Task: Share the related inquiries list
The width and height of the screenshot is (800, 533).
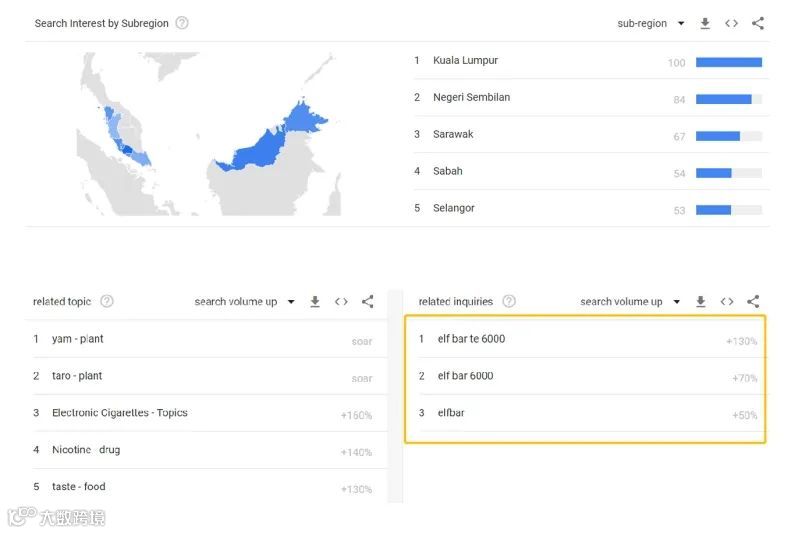Action: (x=753, y=301)
